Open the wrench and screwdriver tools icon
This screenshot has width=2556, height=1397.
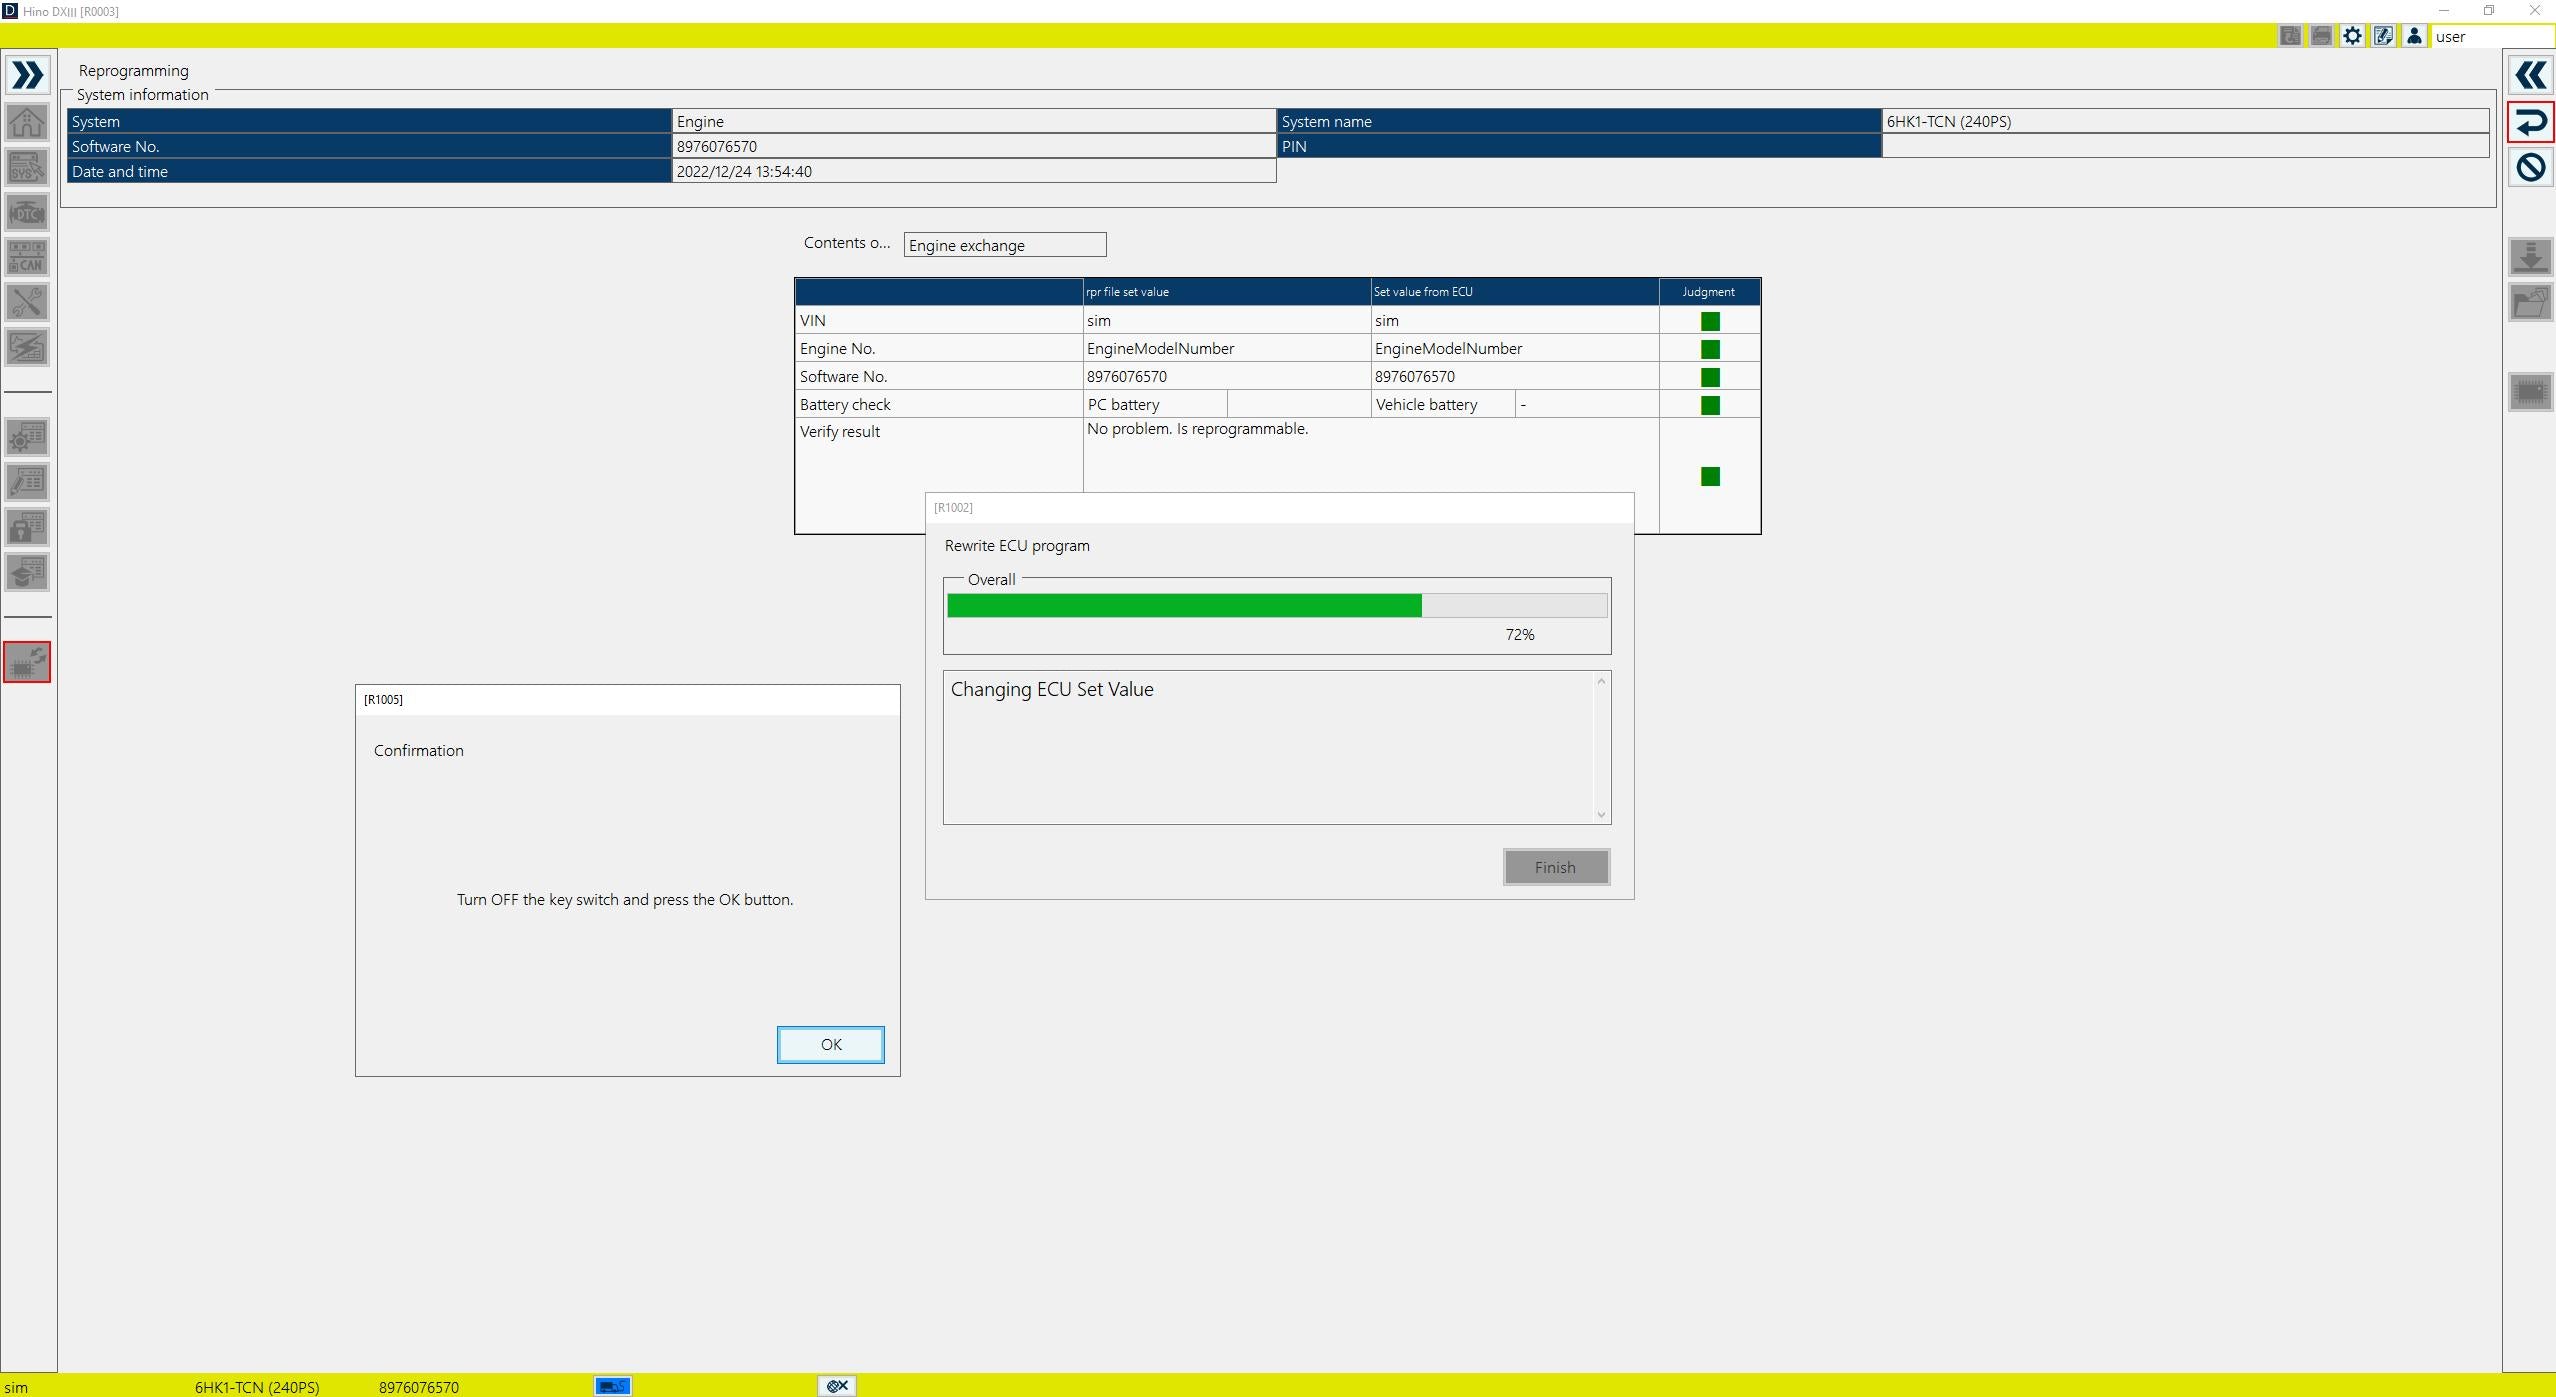27,302
